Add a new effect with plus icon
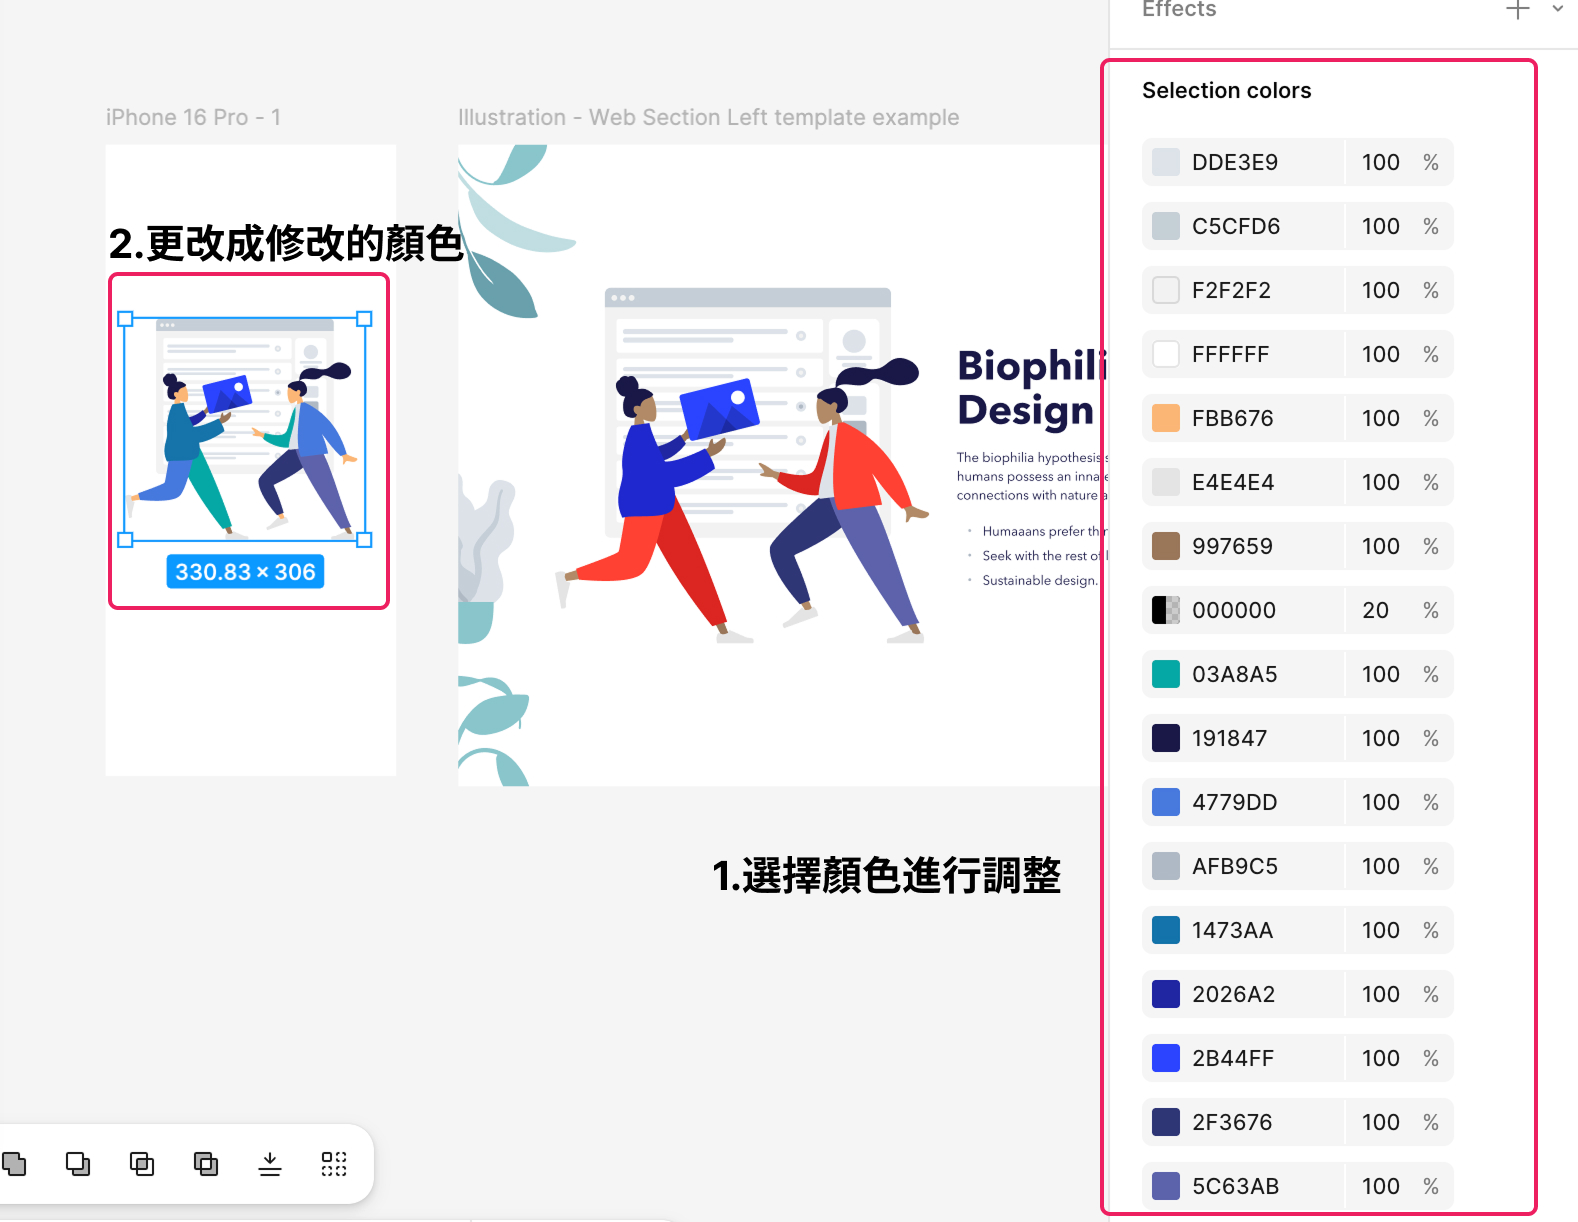1578x1222 pixels. coord(1517,10)
